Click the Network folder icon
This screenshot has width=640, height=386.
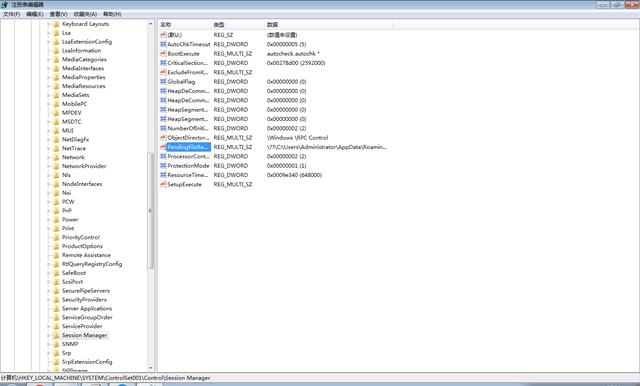point(56,158)
